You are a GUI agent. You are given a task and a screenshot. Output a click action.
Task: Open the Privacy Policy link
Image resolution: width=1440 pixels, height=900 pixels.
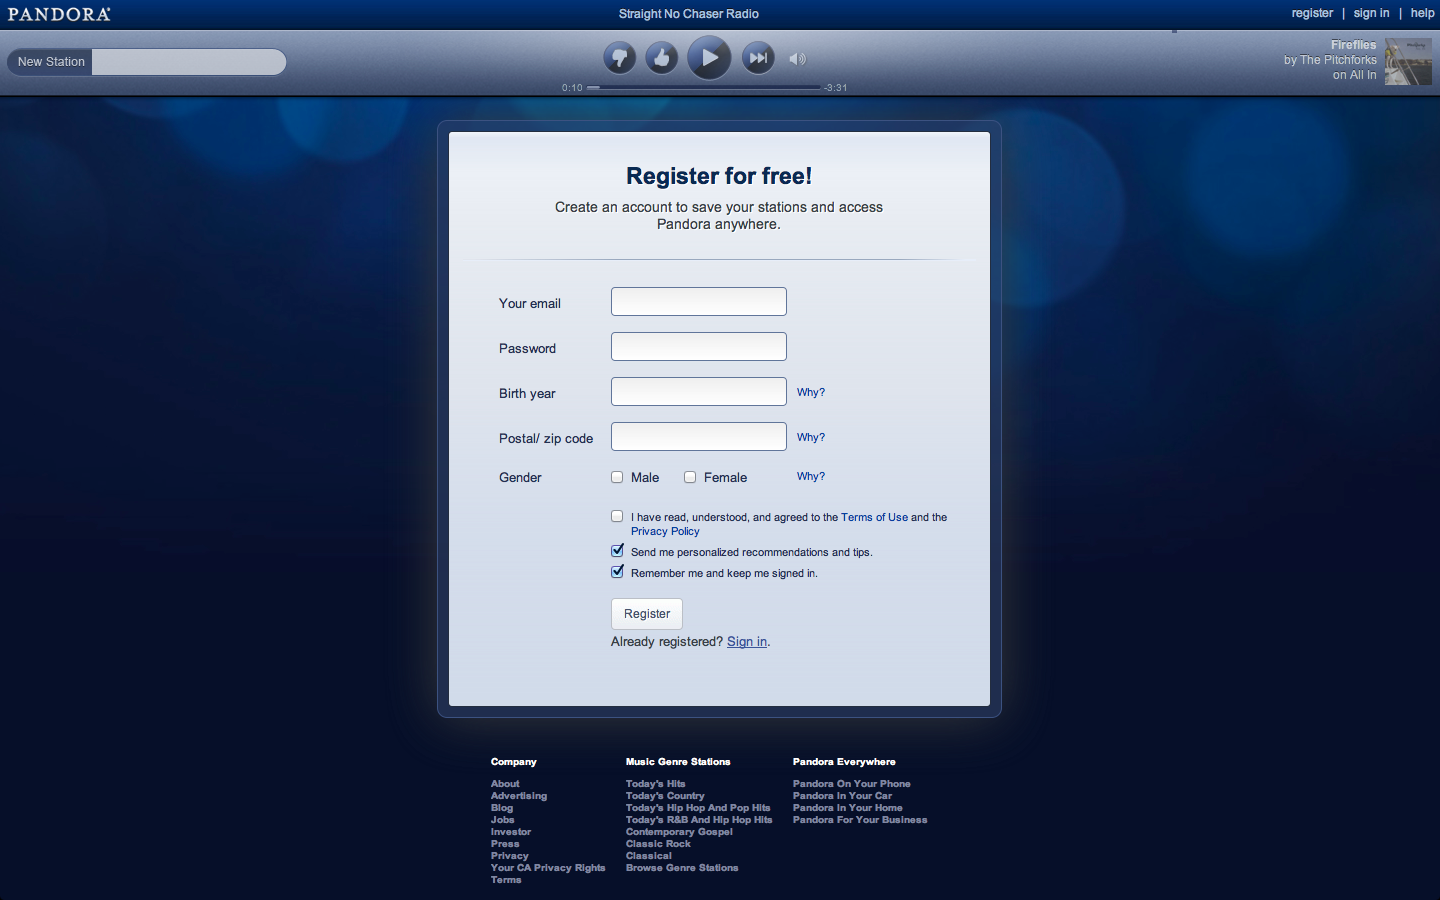coord(665,531)
